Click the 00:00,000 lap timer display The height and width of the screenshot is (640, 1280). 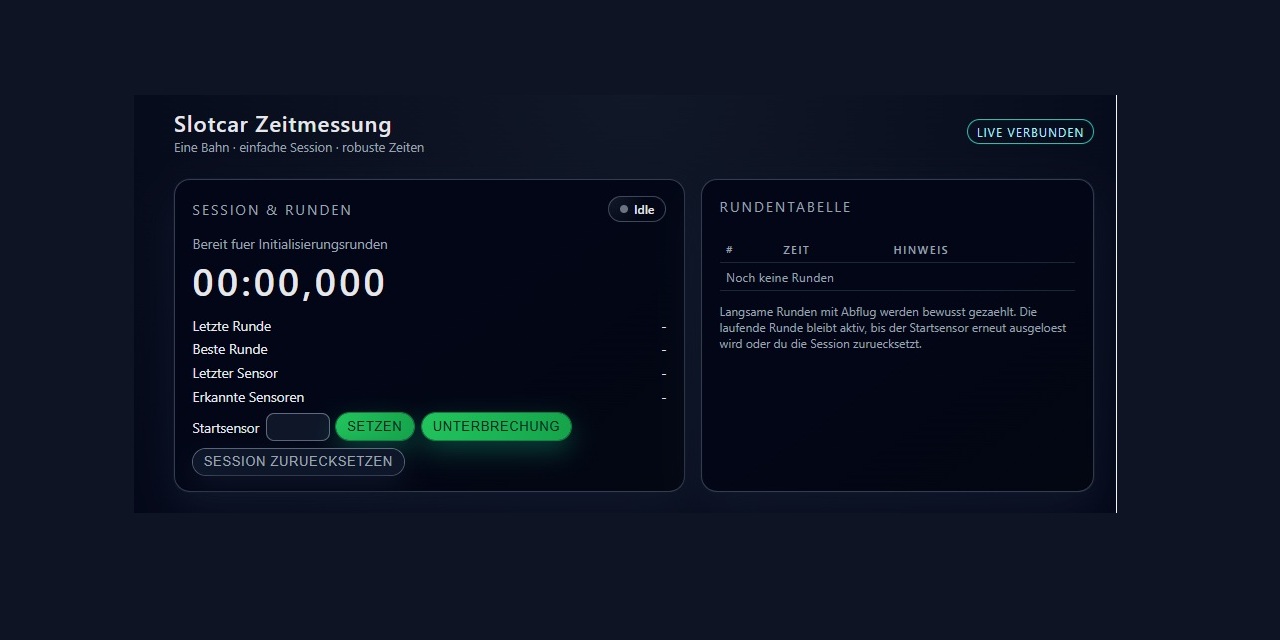[289, 283]
